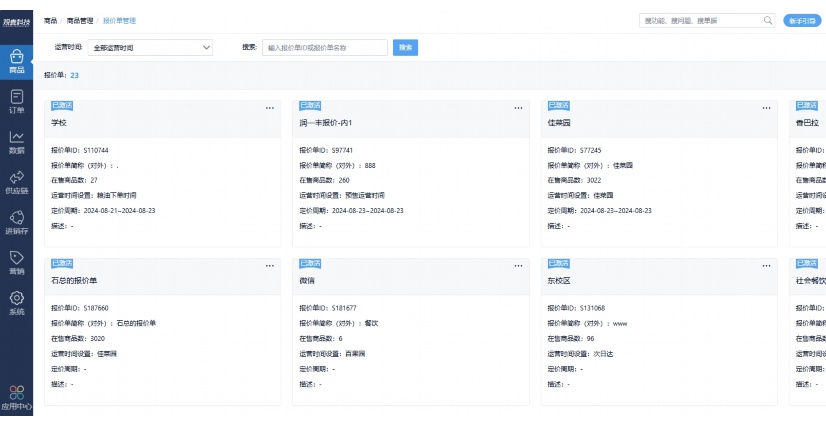Screen dimensions: 826x426
Task: Click the company logo at top left
Action: 16,22
